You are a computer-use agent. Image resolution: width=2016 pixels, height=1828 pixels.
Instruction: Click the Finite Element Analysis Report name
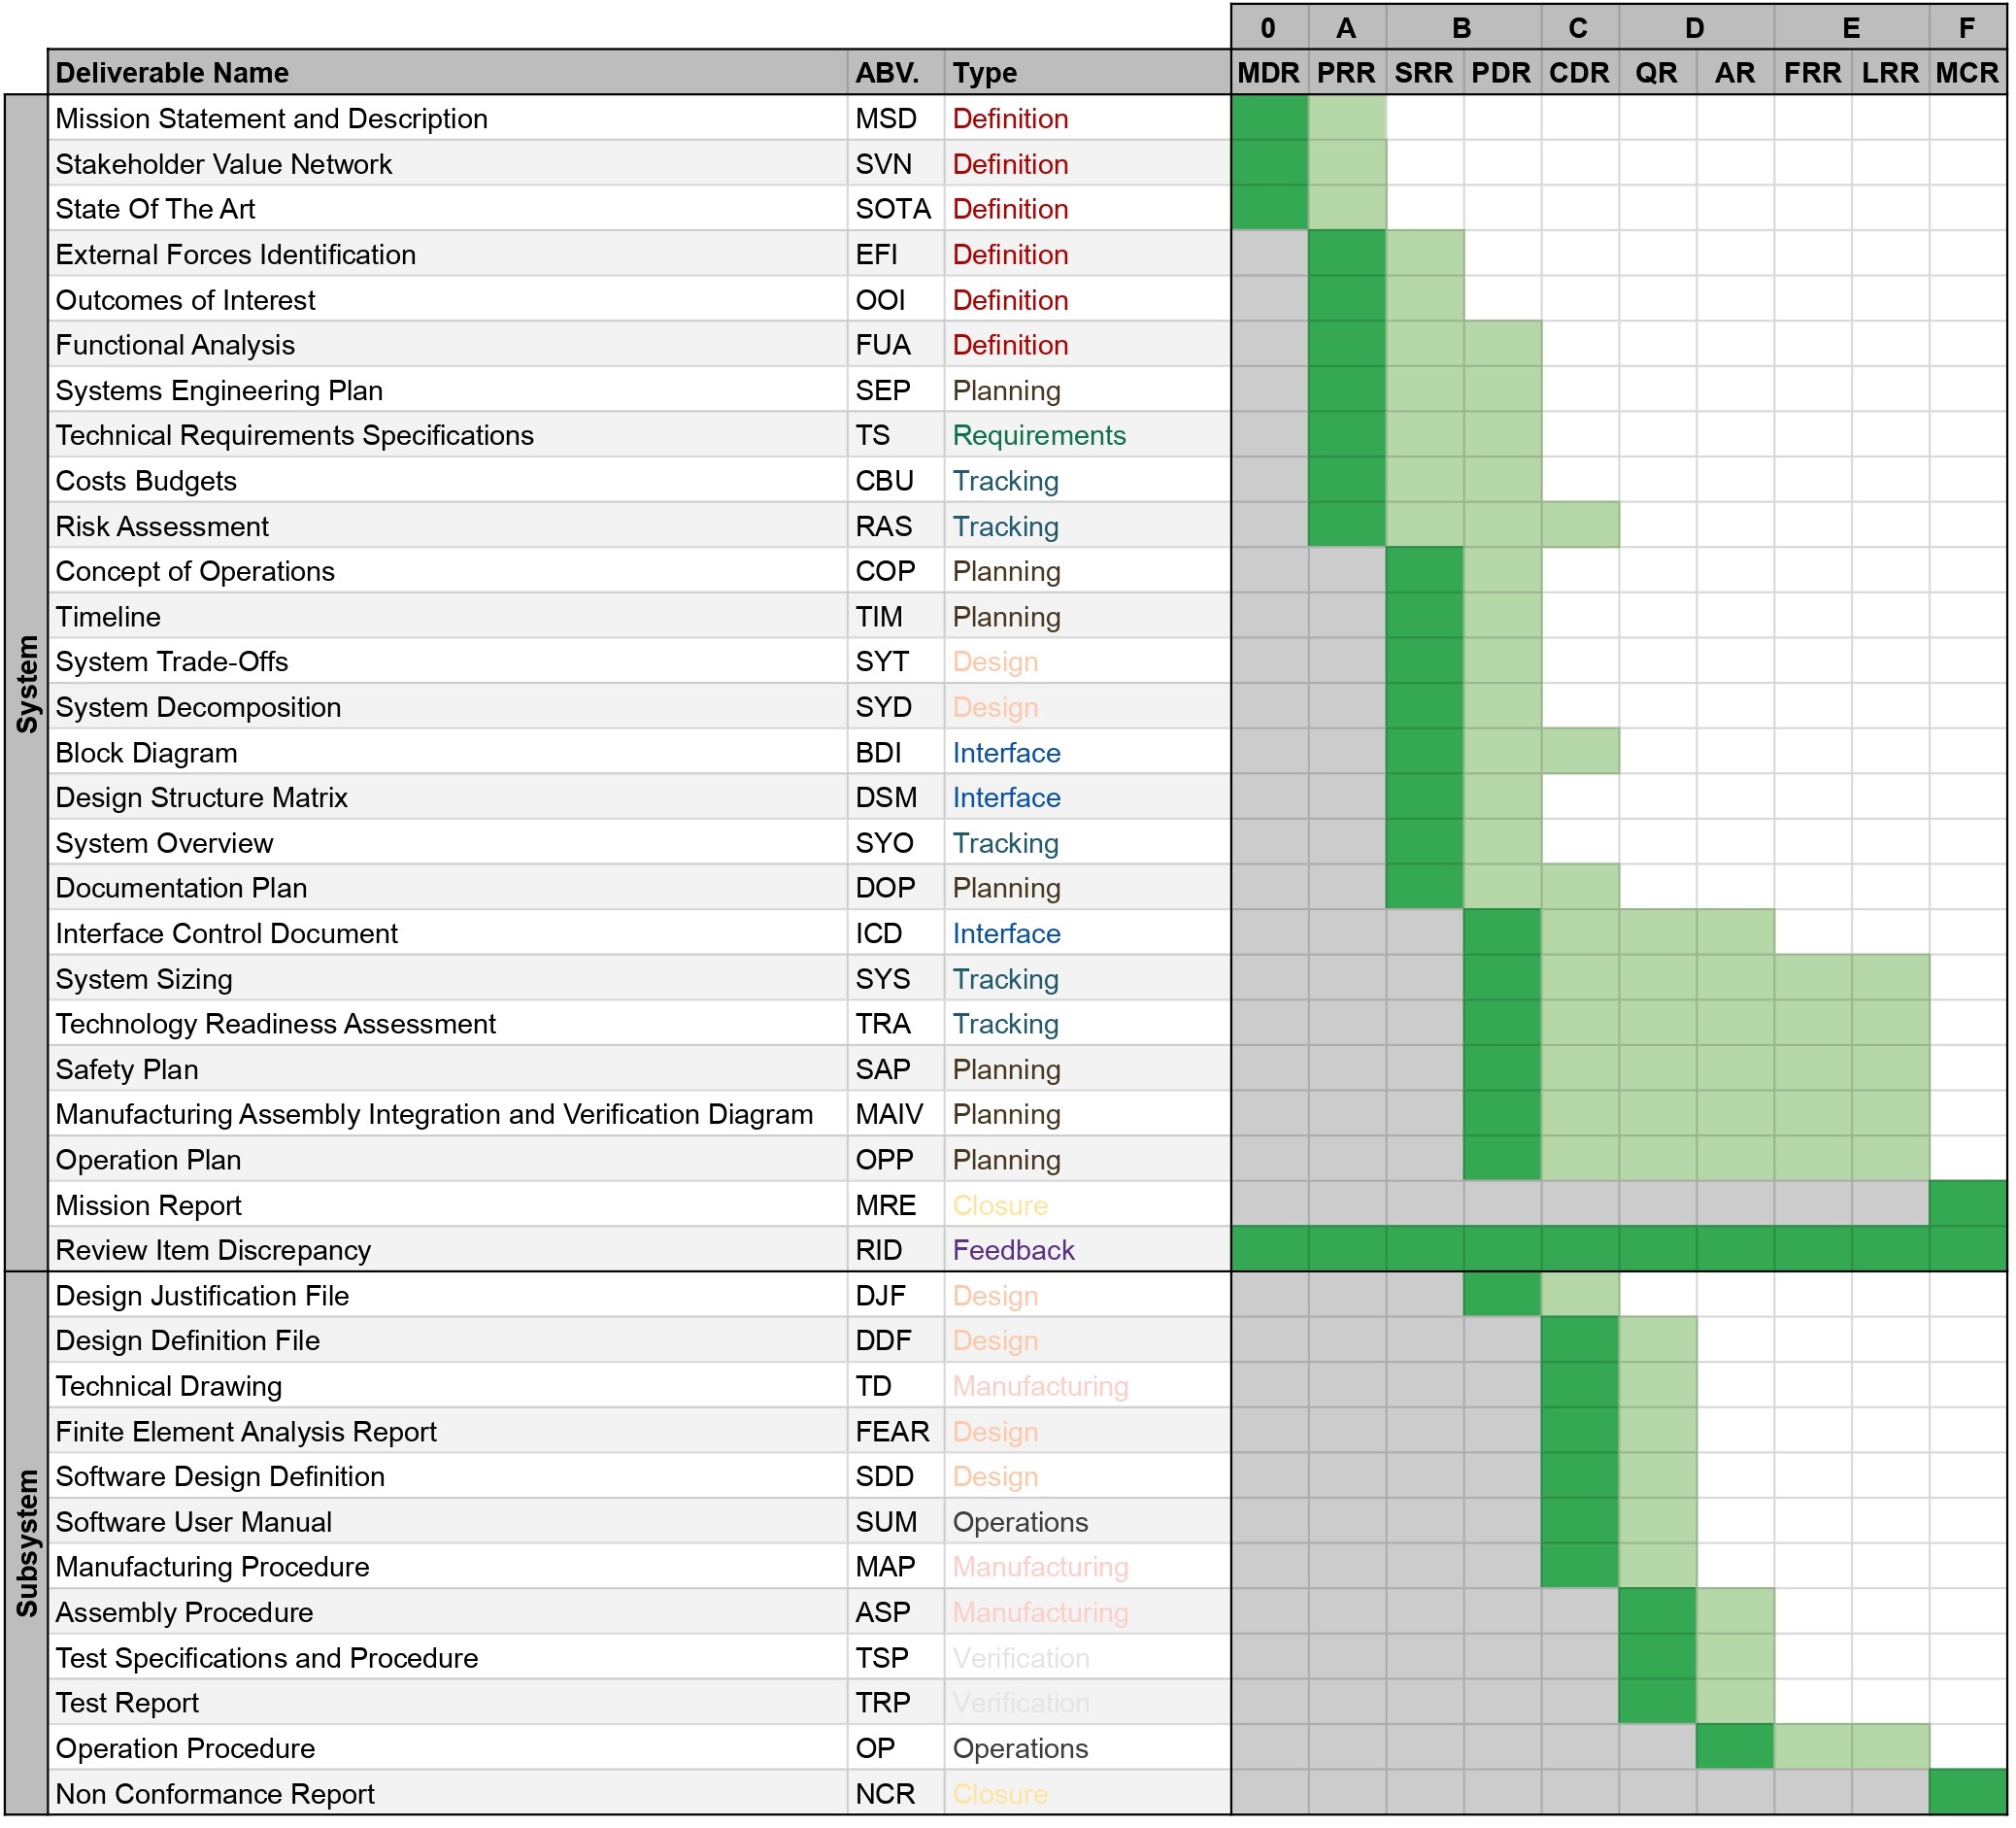point(246,1432)
